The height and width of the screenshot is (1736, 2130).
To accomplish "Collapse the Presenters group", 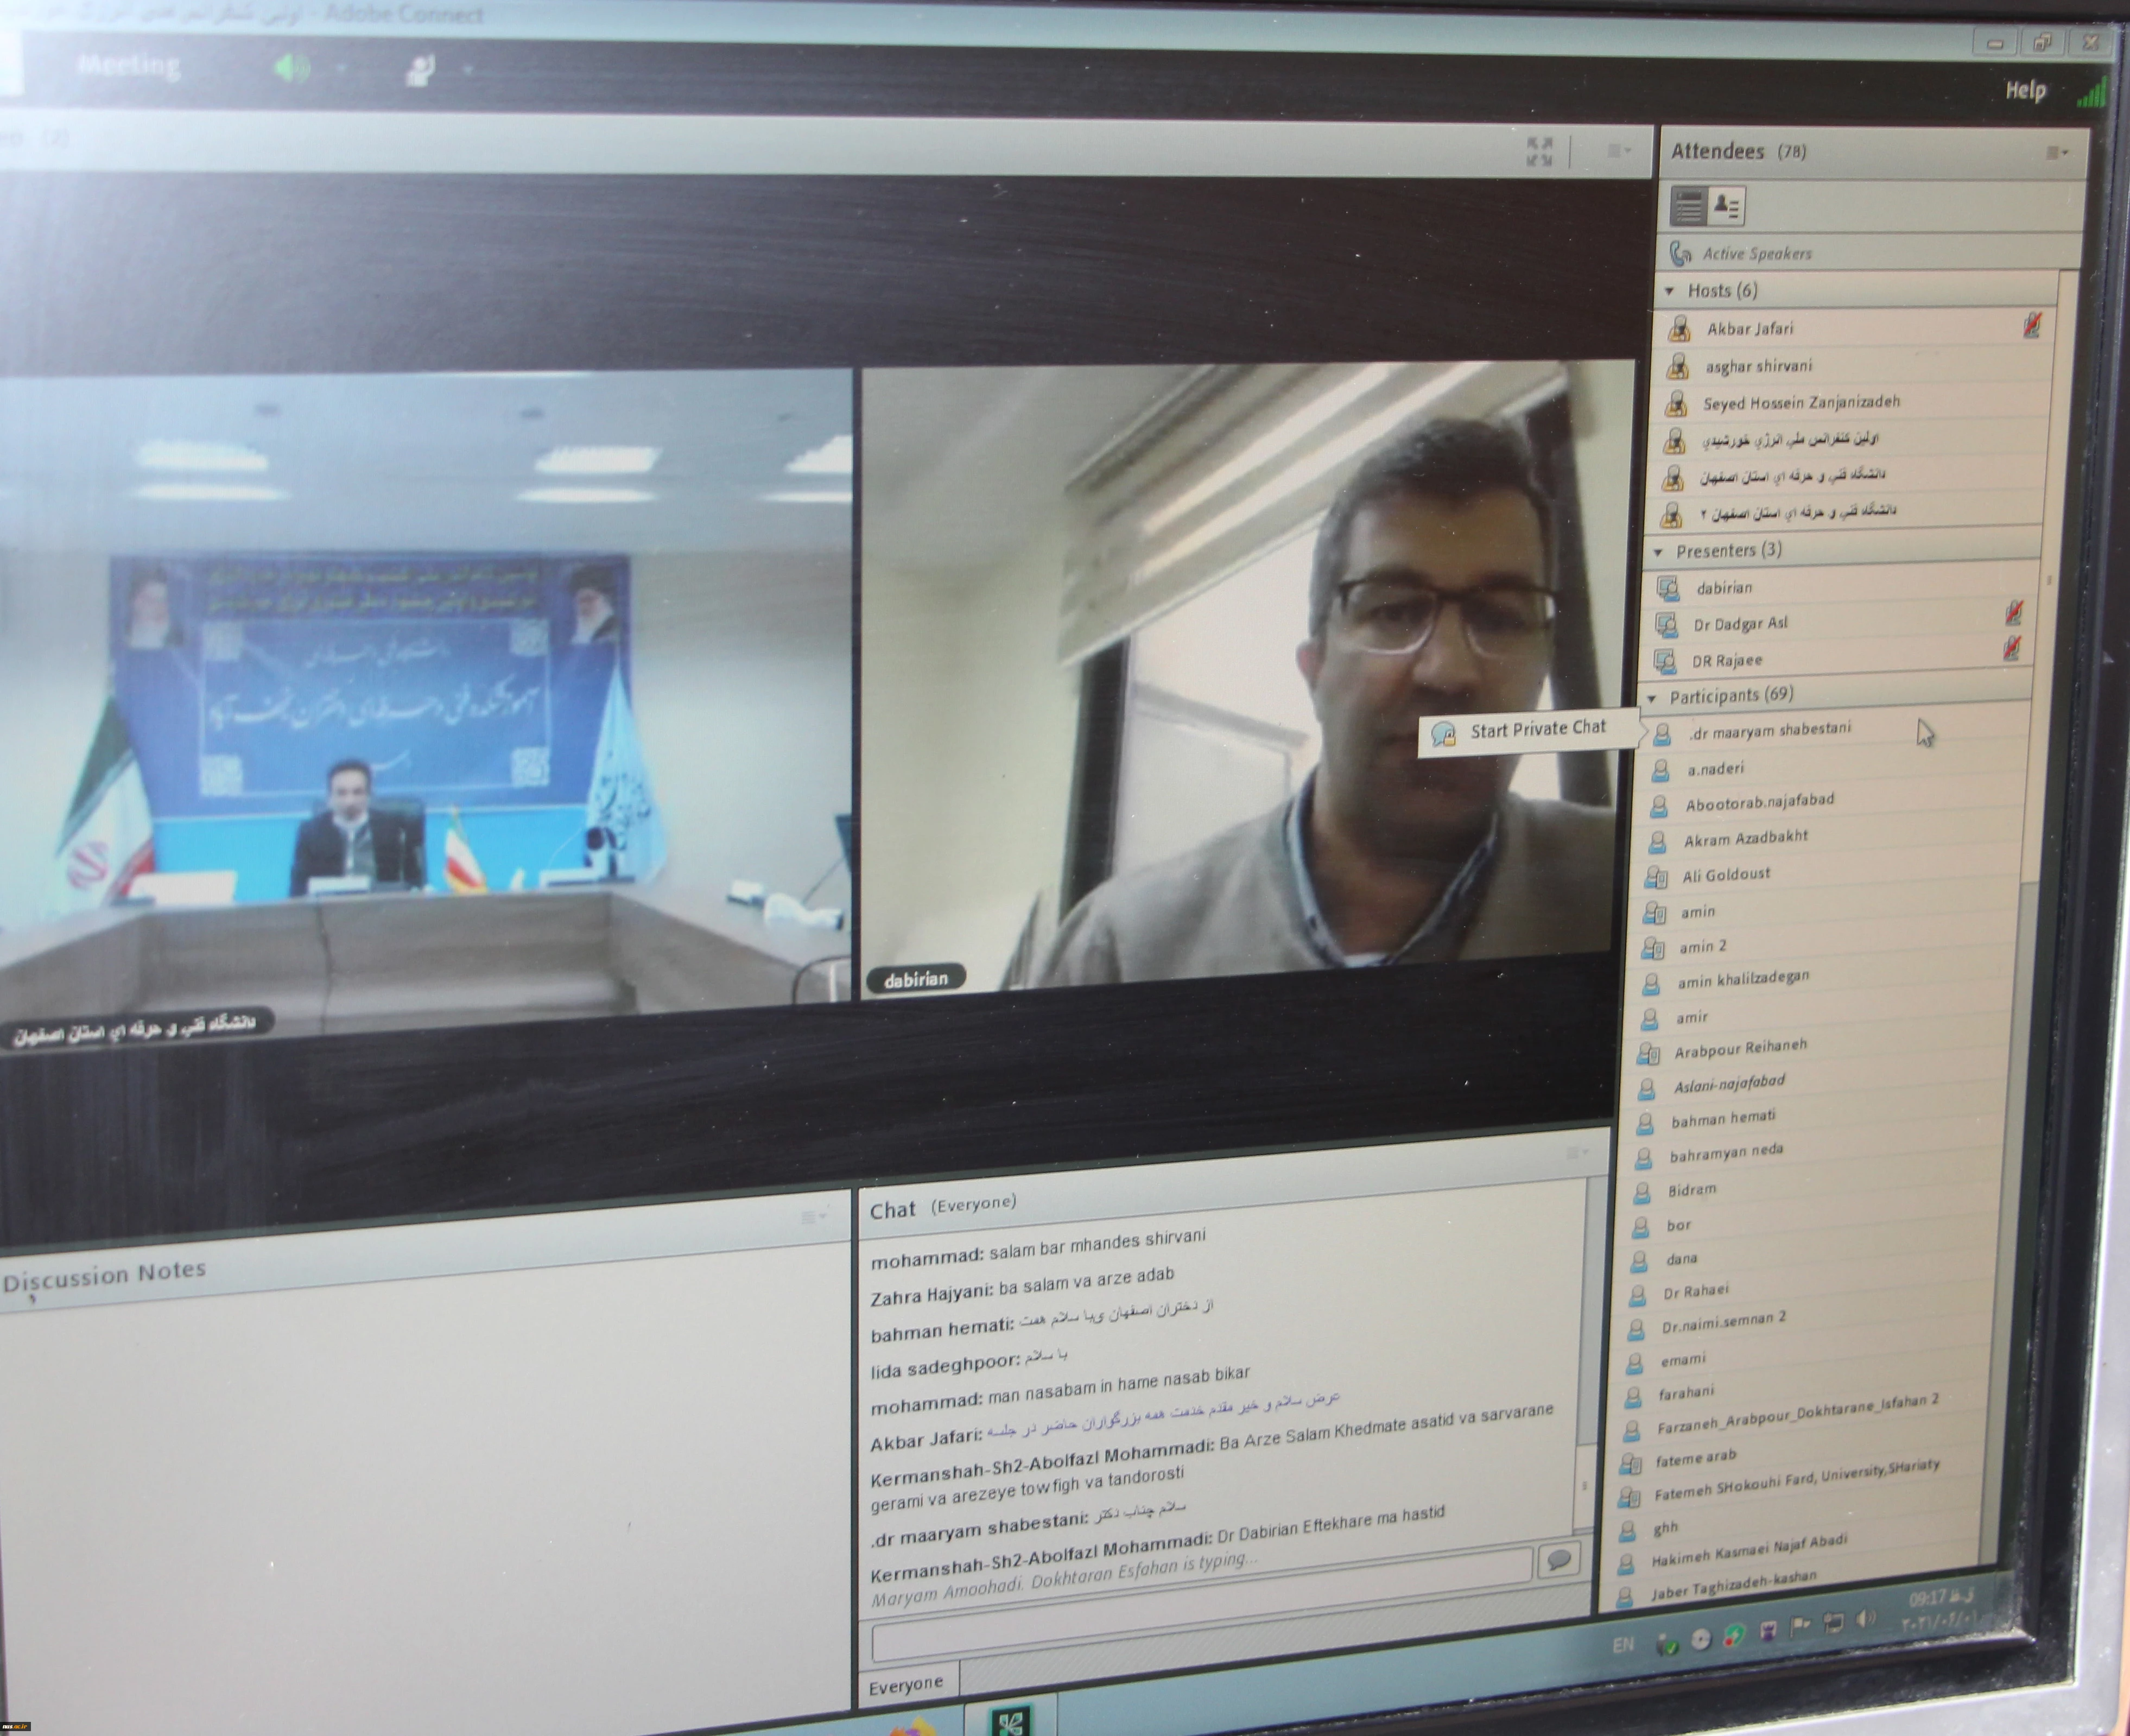I will 1658,552.
